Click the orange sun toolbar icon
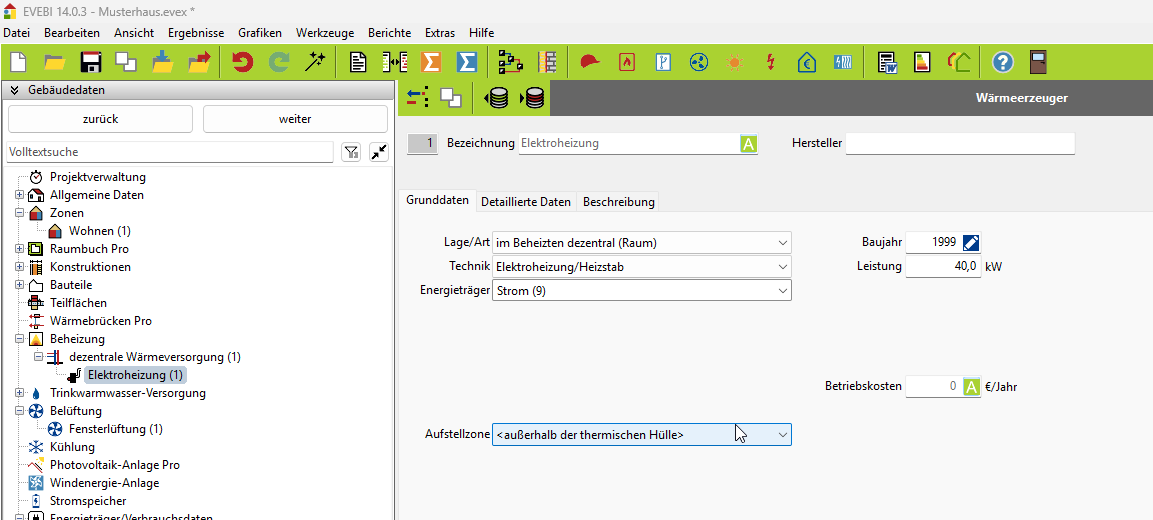 pos(735,63)
